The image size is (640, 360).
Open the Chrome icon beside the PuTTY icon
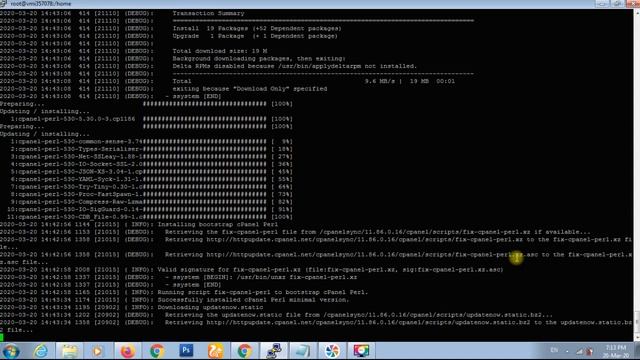coord(244,351)
